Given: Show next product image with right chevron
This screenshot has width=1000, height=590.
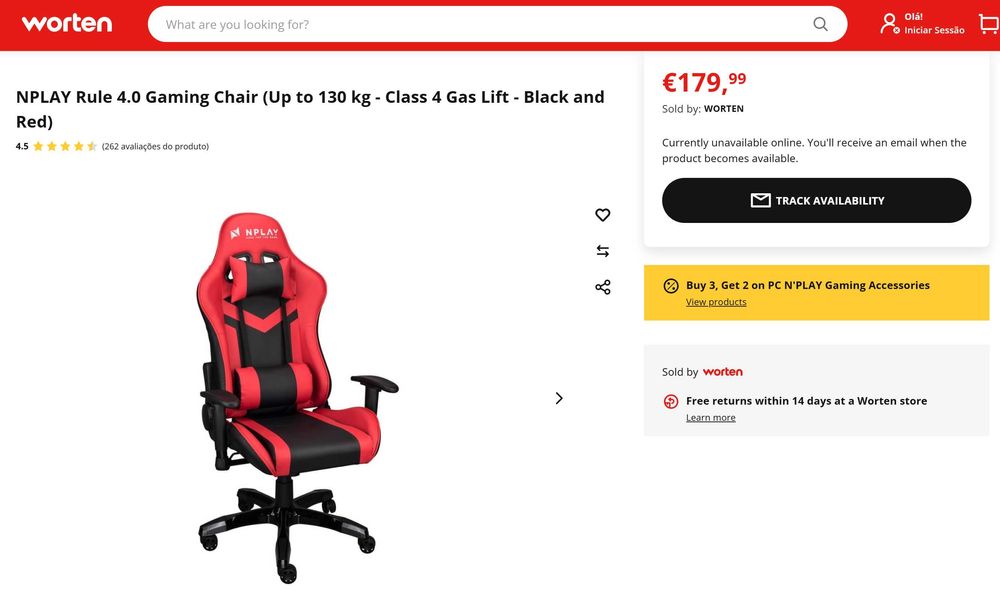Looking at the screenshot, I should [x=559, y=398].
